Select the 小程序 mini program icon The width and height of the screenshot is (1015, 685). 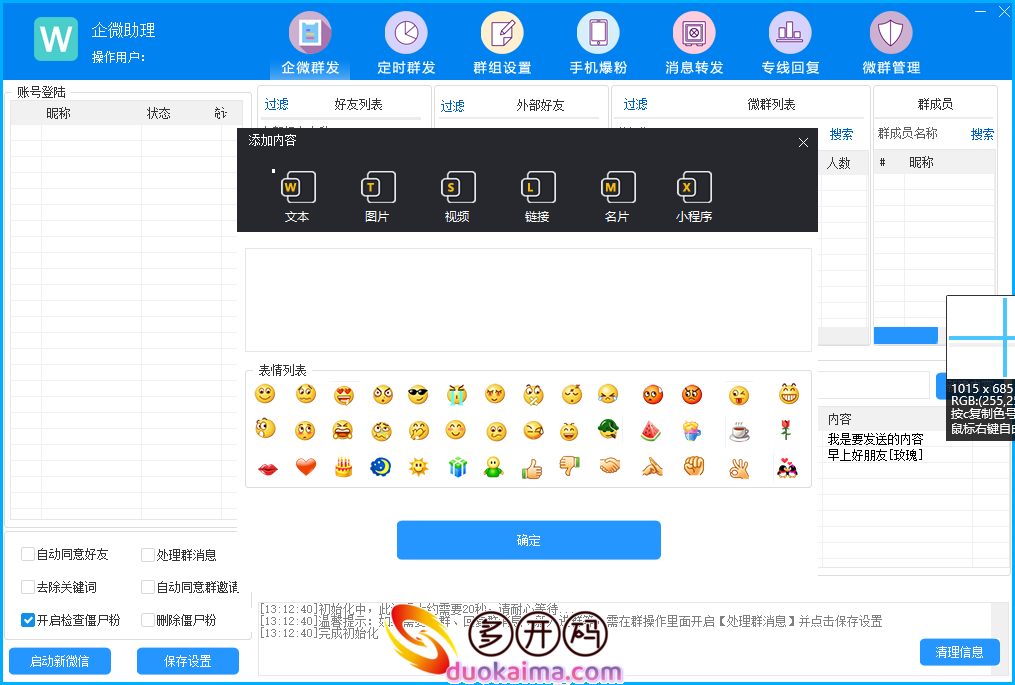click(693, 189)
